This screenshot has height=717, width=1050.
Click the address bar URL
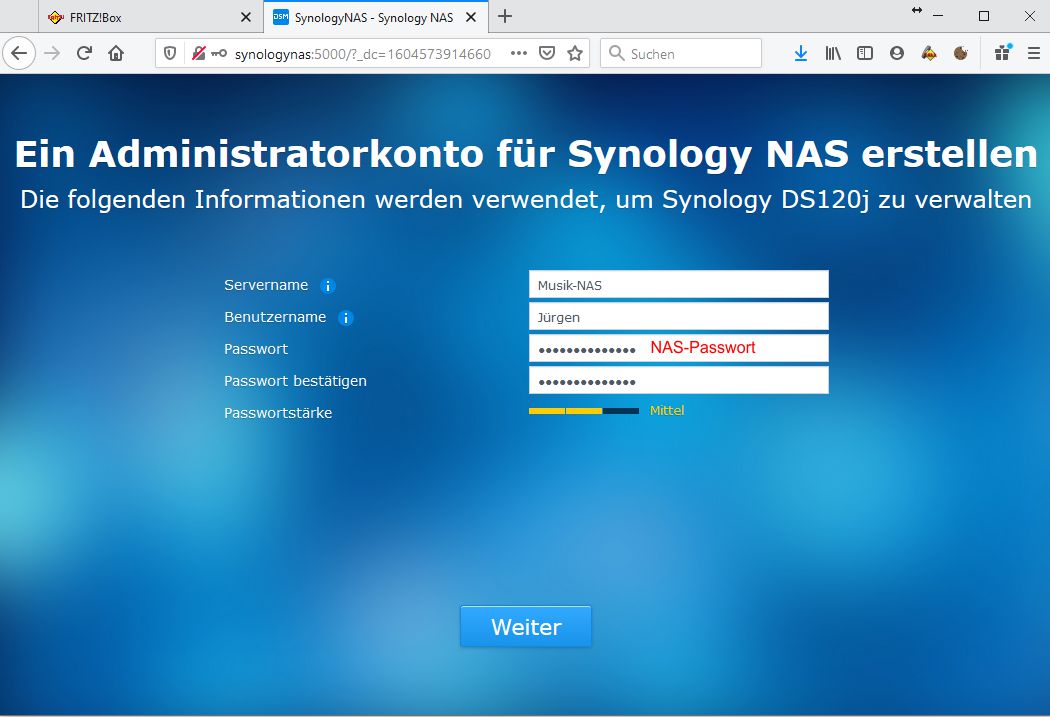(x=362, y=54)
